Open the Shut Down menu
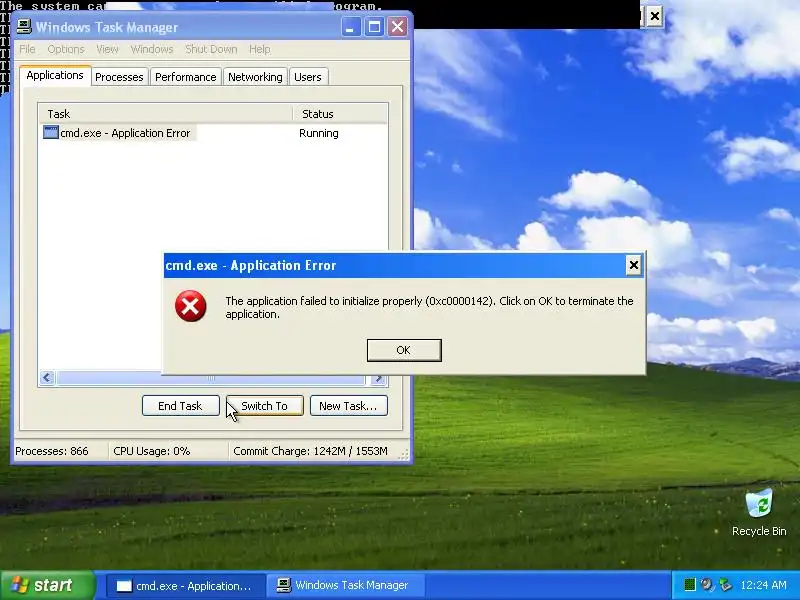The height and width of the screenshot is (600, 800). pyautogui.click(x=211, y=49)
